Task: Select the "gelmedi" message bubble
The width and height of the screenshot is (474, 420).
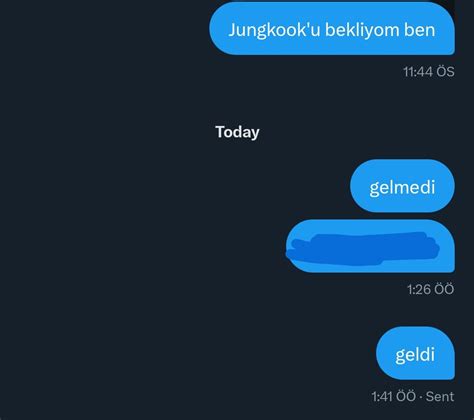Action: pyautogui.click(x=402, y=186)
